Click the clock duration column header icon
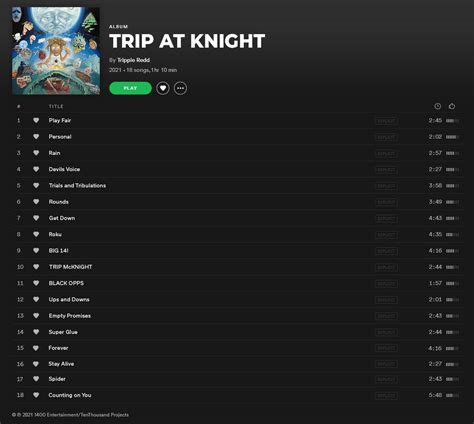 pos(438,106)
